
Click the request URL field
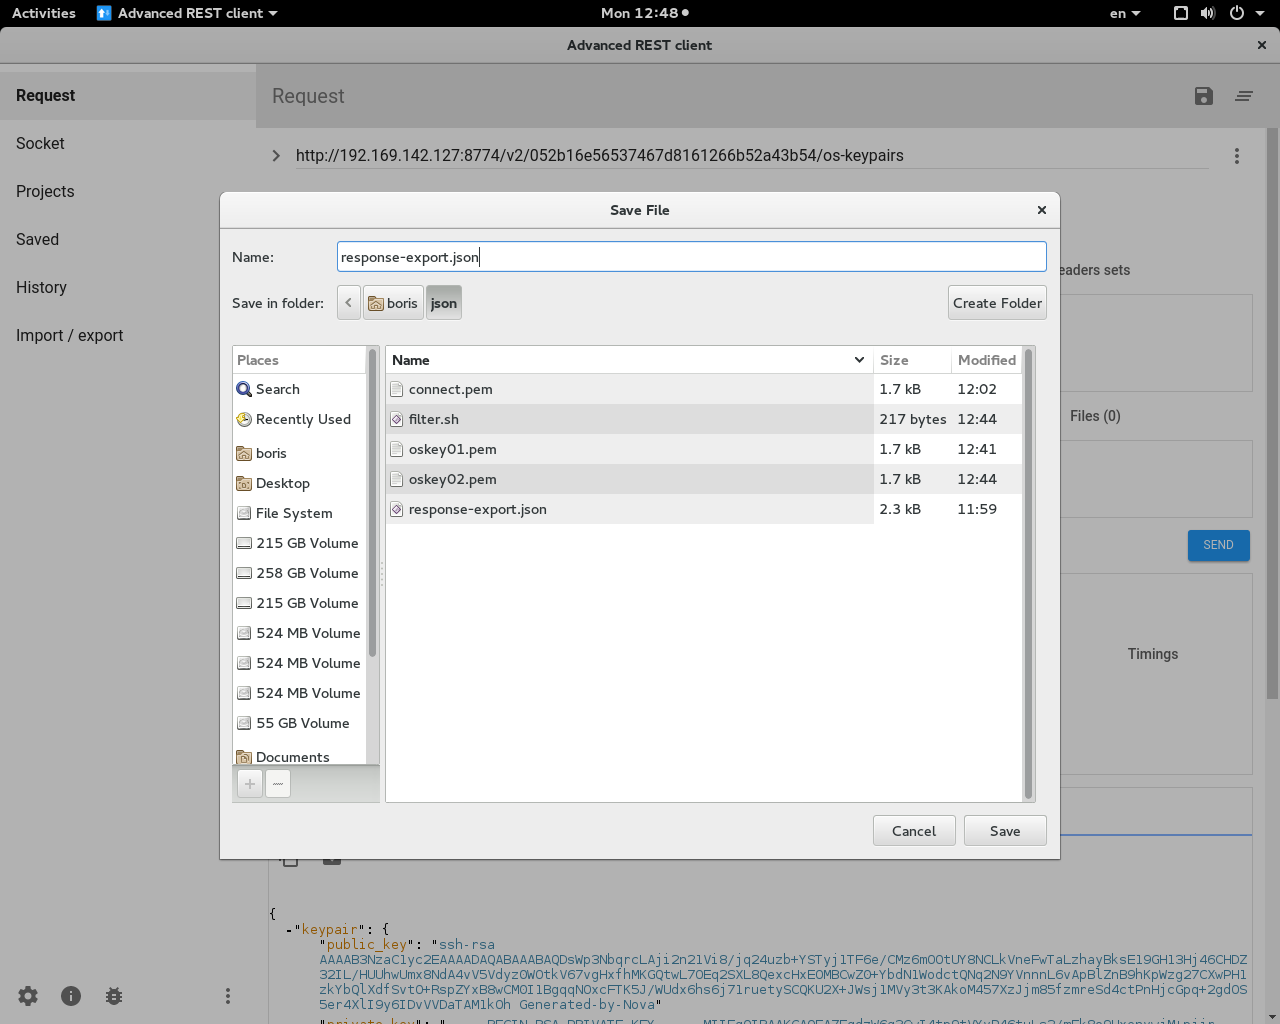(752, 155)
